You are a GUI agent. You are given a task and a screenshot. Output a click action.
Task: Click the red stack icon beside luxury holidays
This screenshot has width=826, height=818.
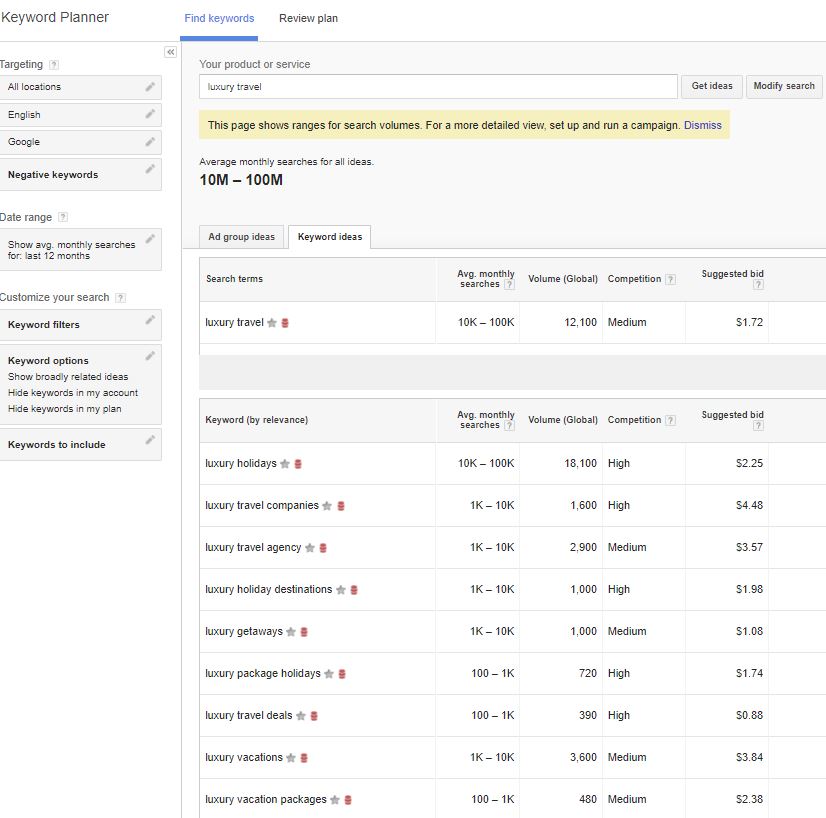click(x=298, y=464)
